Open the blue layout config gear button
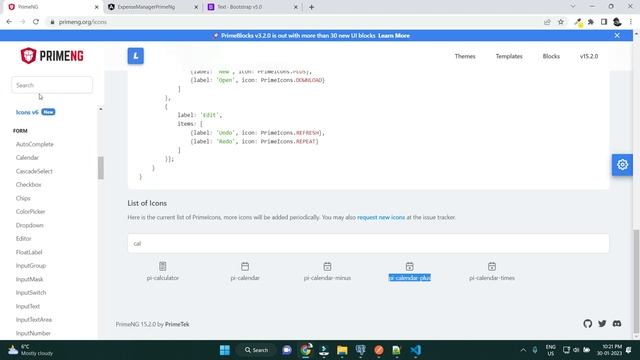Viewport: 640px width, 360px height. tap(622, 165)
